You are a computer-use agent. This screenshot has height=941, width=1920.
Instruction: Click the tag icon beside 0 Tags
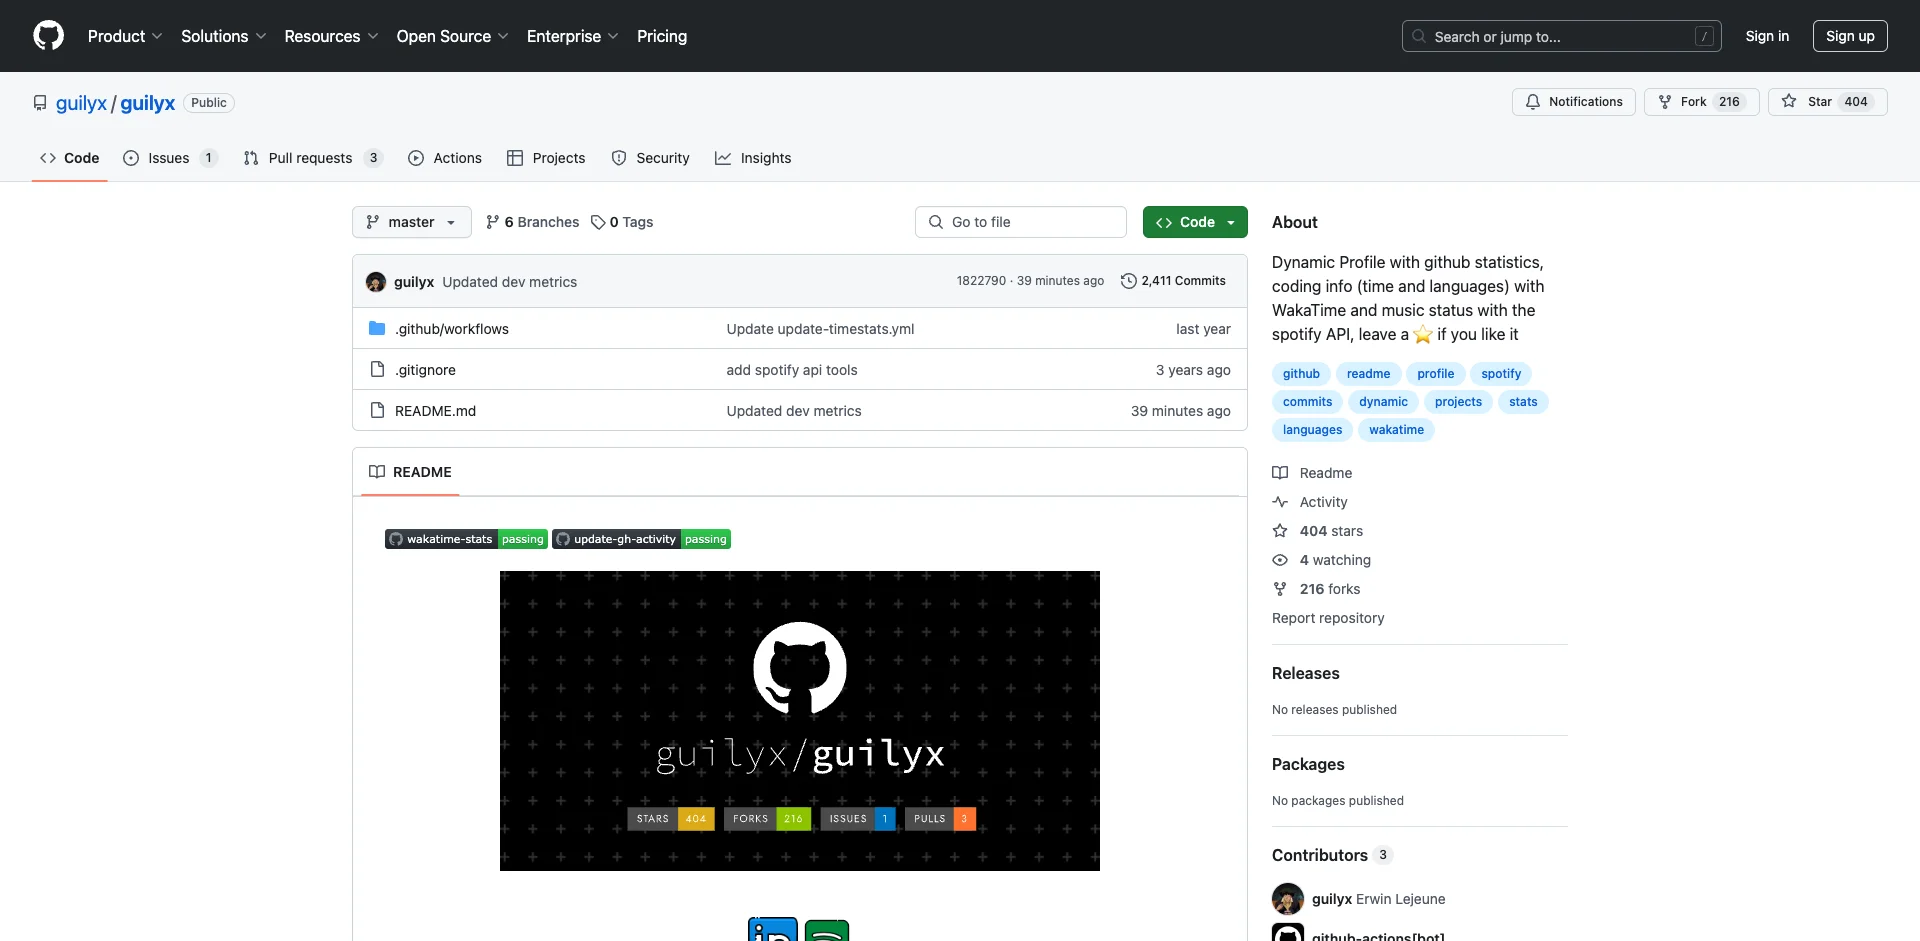click(x=598, y=222)
